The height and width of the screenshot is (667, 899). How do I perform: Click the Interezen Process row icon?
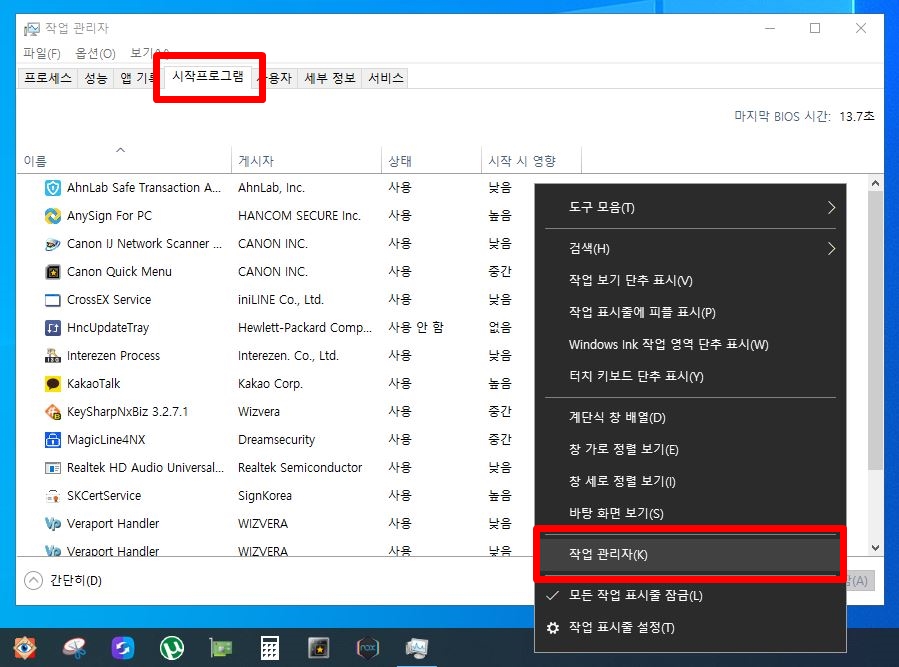[53, 356]
